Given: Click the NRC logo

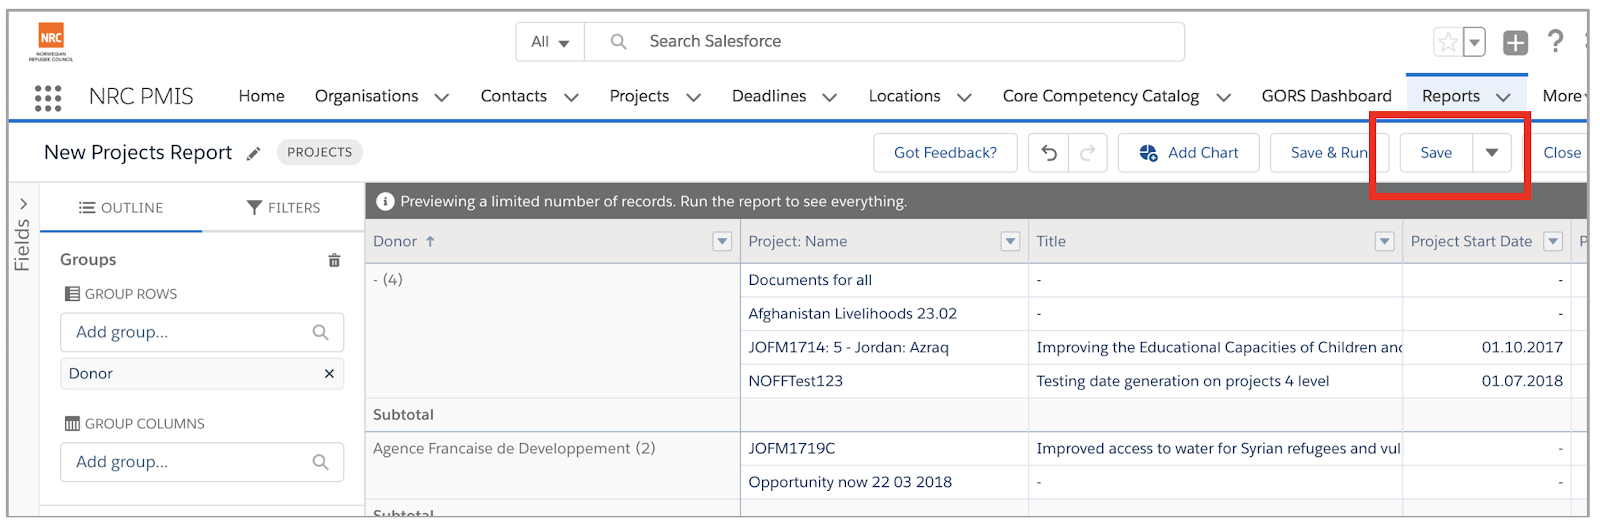Looking at the screenshot, I should (x=51, y=42).
